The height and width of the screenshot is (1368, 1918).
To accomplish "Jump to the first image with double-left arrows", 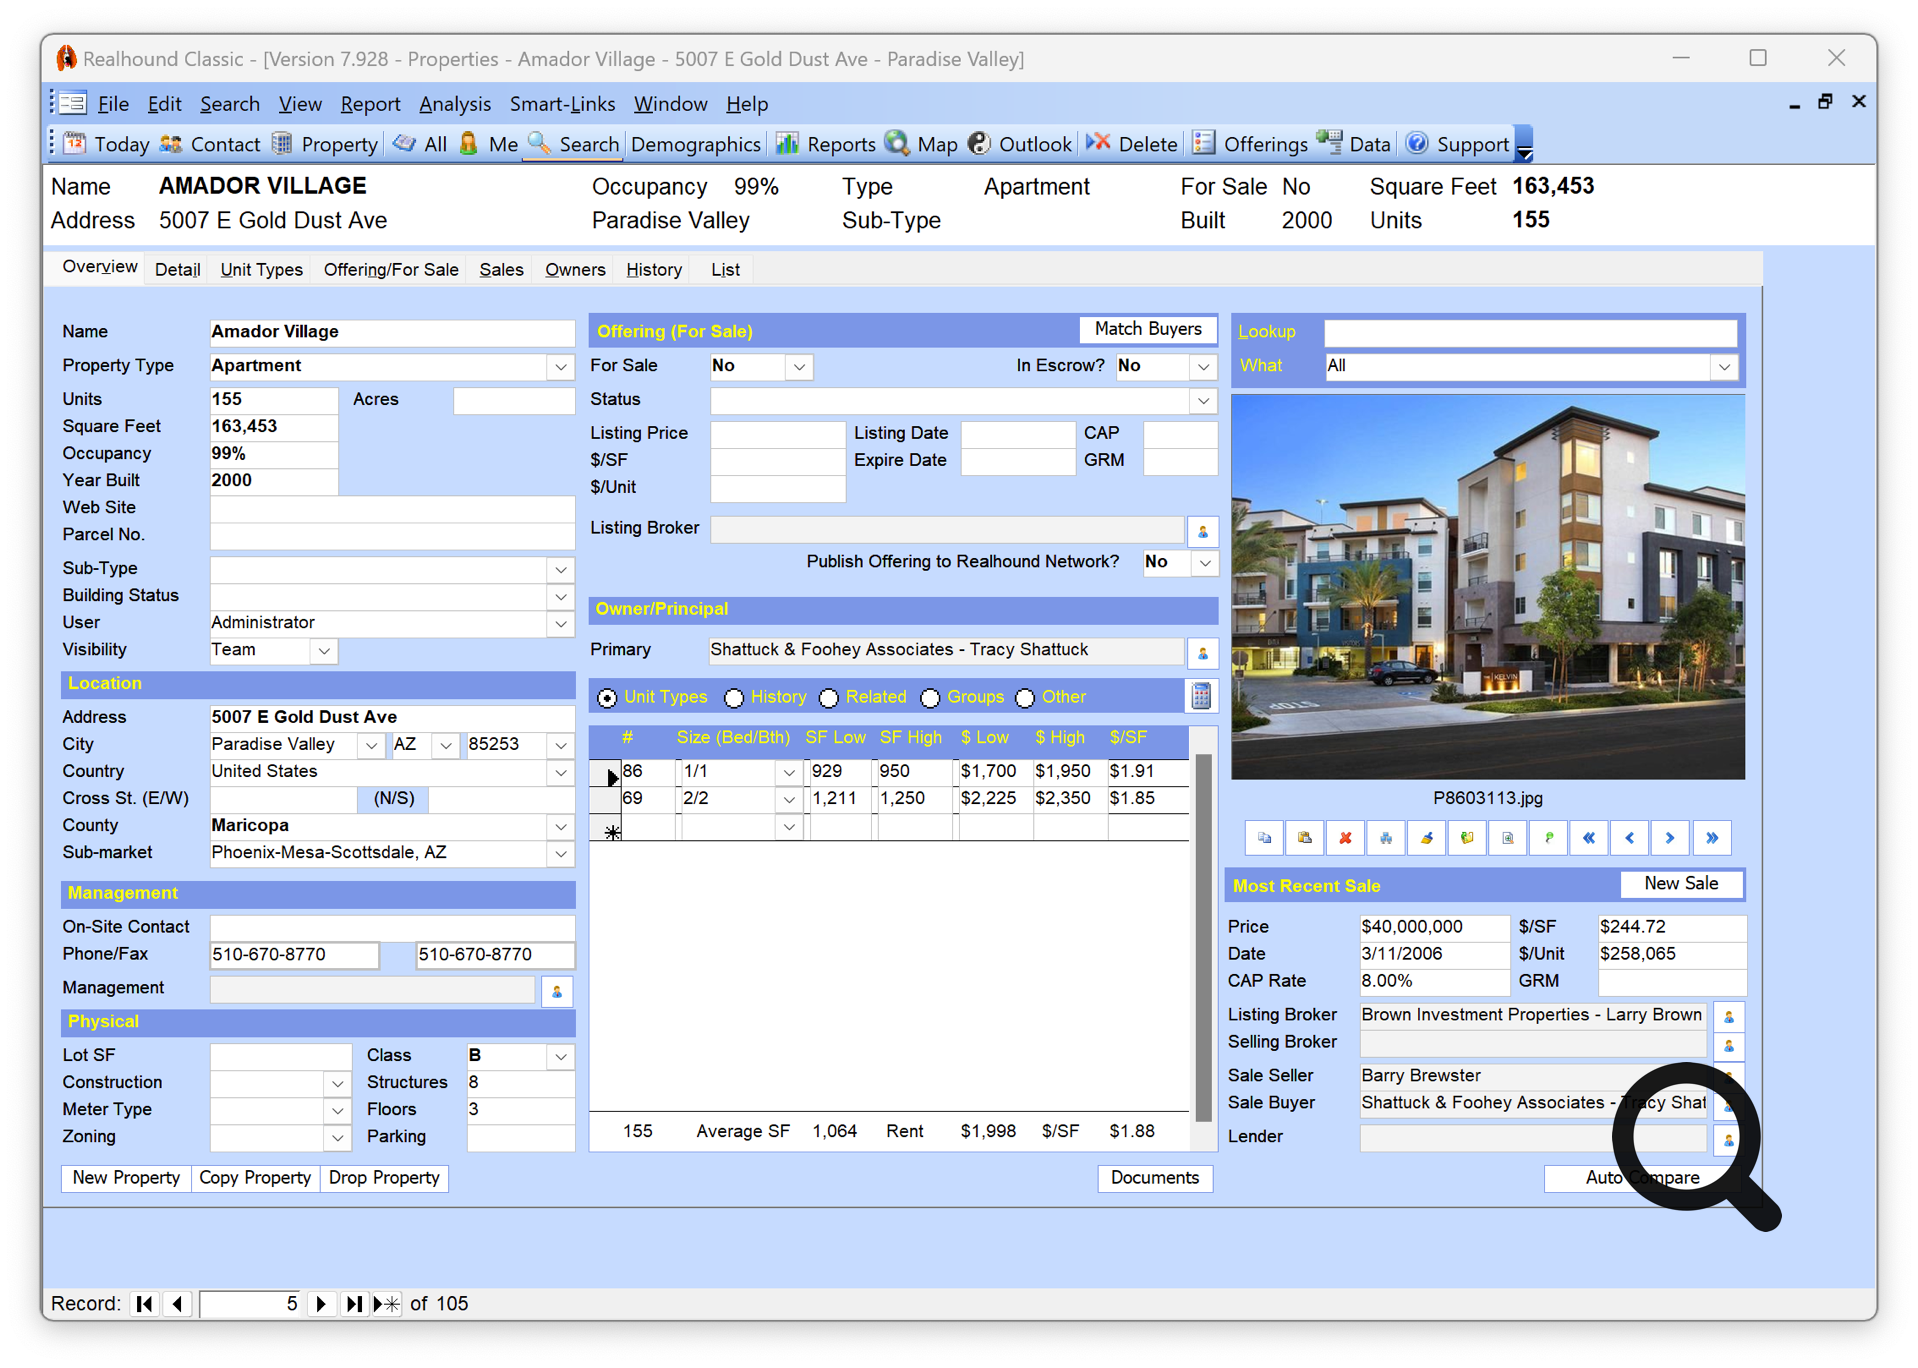I will [1589, 838].
